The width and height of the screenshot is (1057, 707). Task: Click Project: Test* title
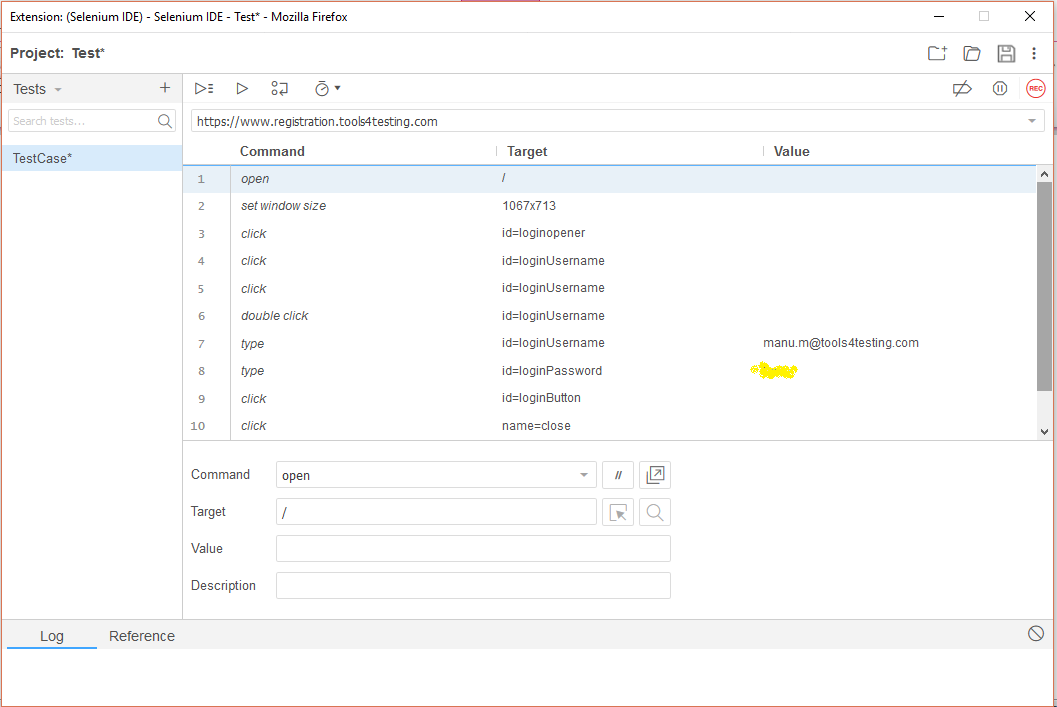(57, 53)
